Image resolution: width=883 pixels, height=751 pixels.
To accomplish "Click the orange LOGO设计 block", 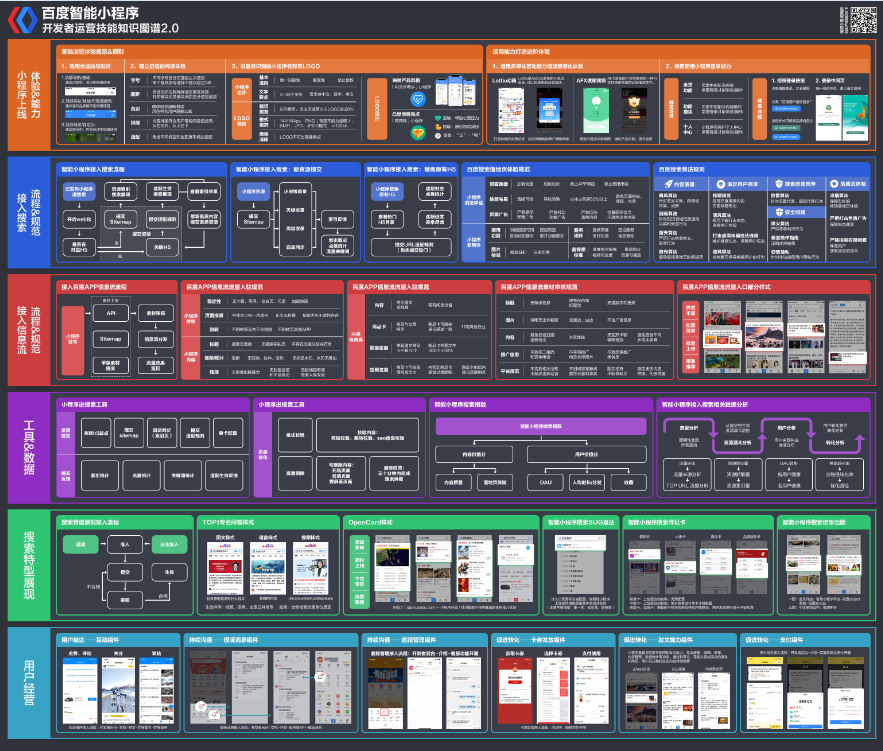I will tap(377, 109).
